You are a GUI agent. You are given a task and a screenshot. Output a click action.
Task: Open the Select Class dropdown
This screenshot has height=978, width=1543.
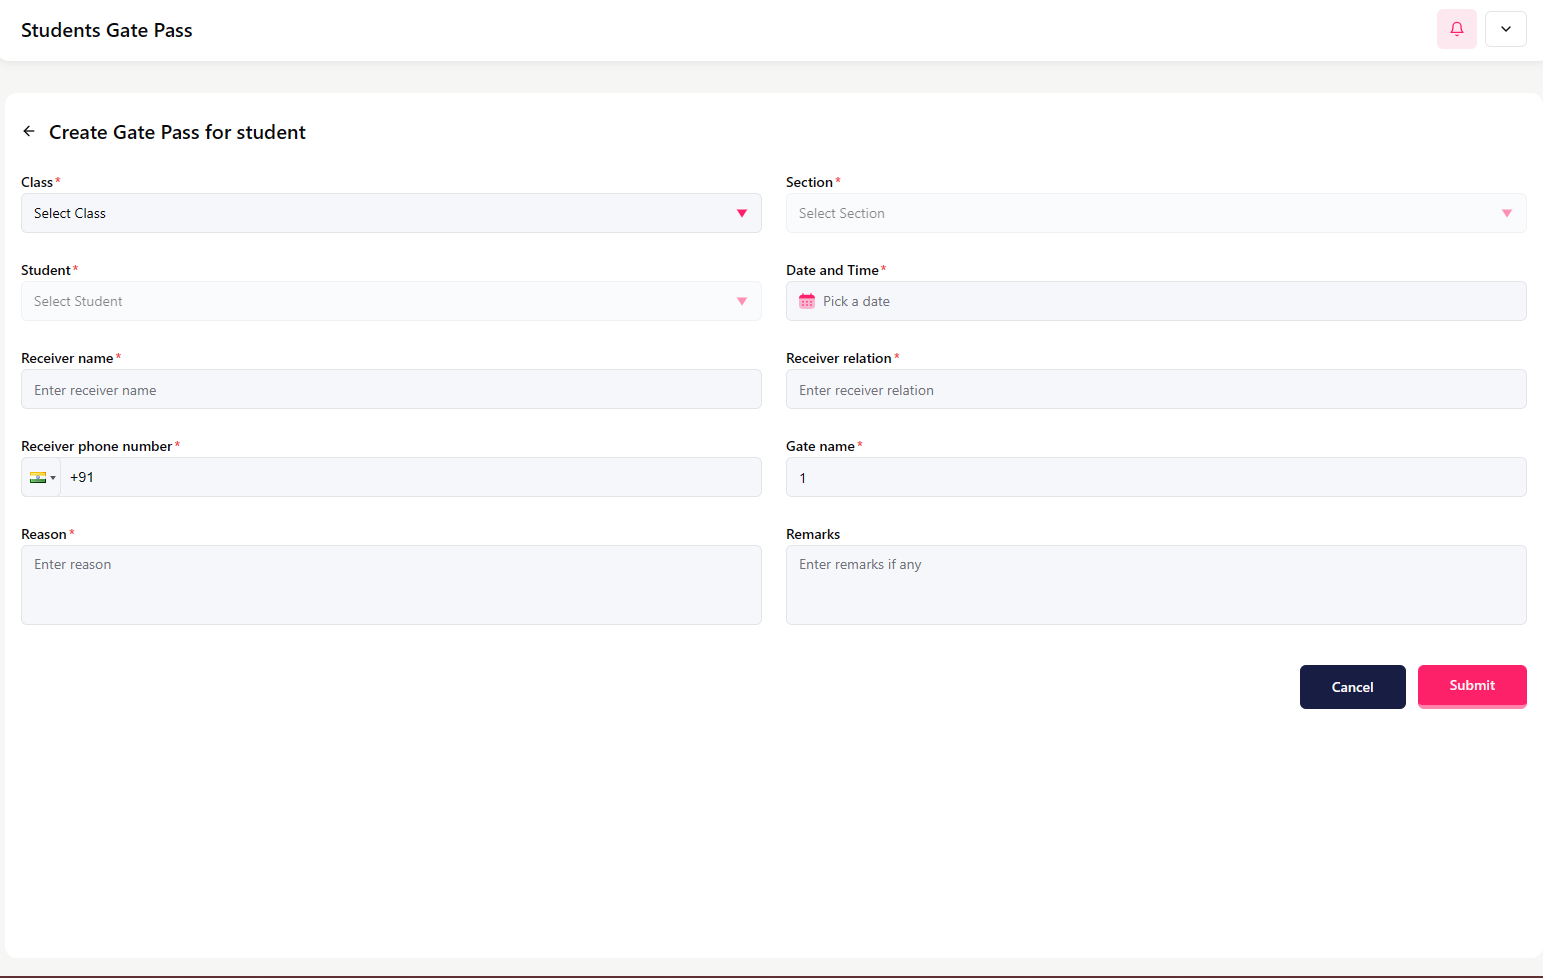pyautogui.click(x=380, y=213)
